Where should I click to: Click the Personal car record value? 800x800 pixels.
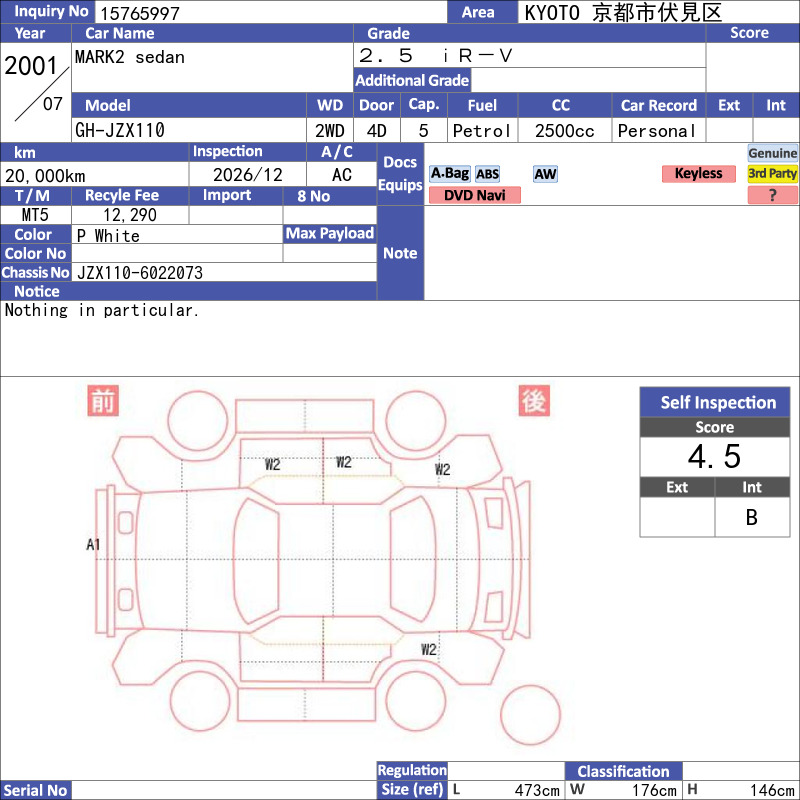click(x=657, y=131)
